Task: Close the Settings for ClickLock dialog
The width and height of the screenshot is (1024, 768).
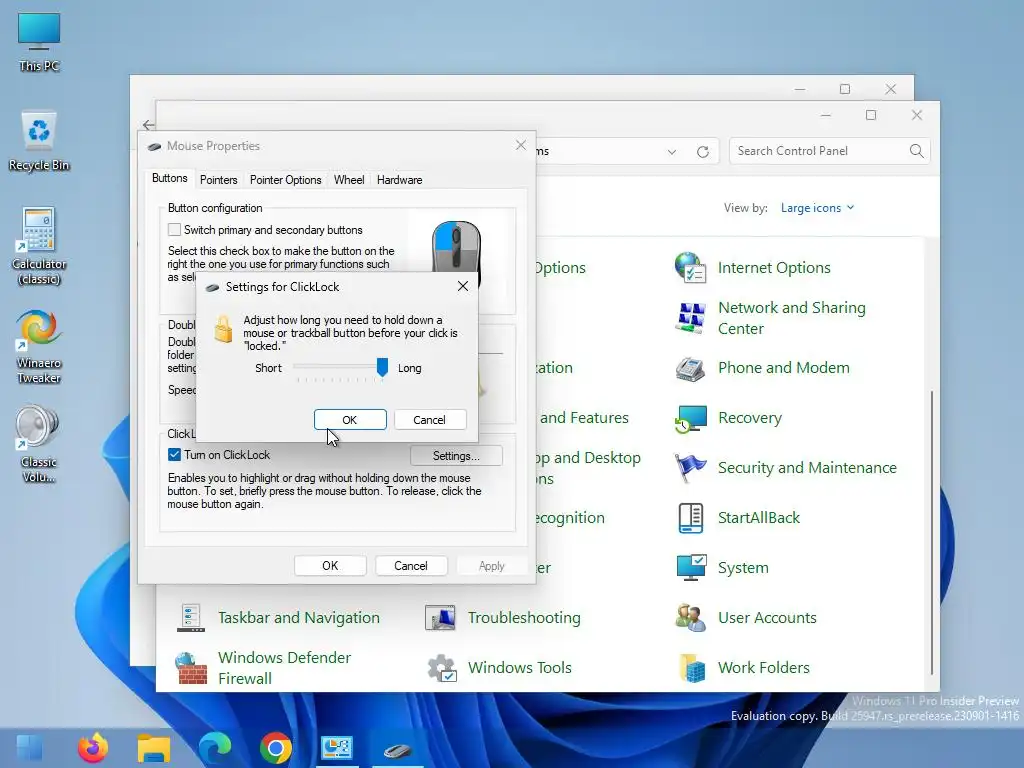Action: tap(463, 286)
